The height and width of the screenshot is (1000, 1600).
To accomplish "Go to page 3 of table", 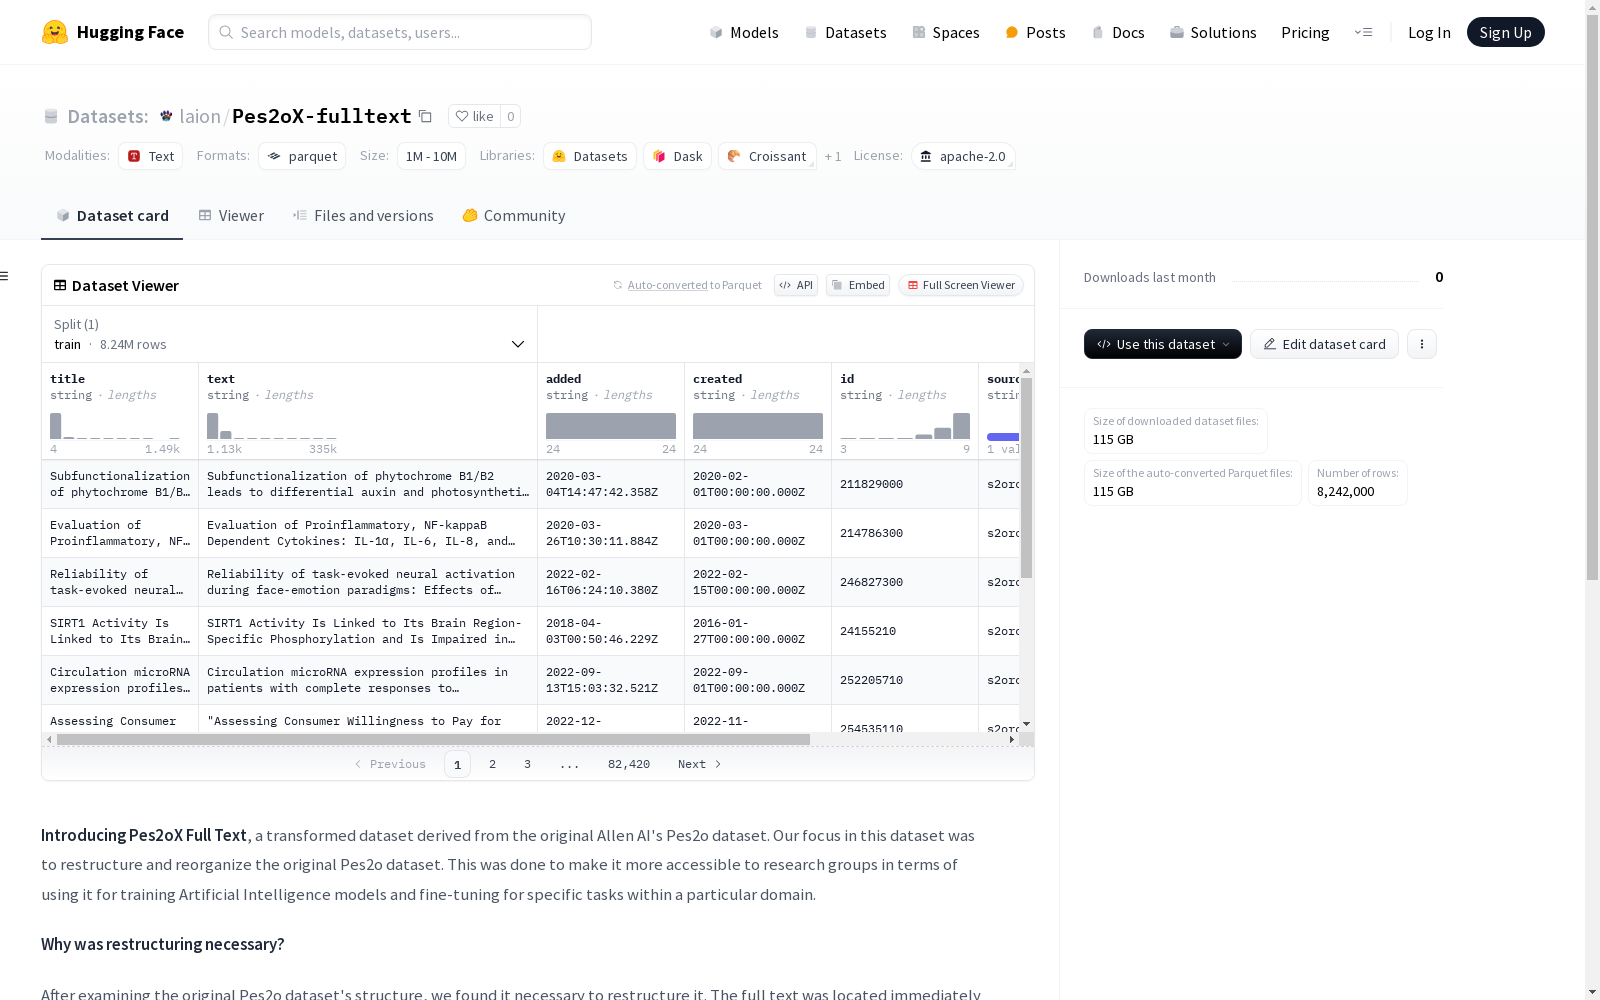I will click(x=527, y=764).
